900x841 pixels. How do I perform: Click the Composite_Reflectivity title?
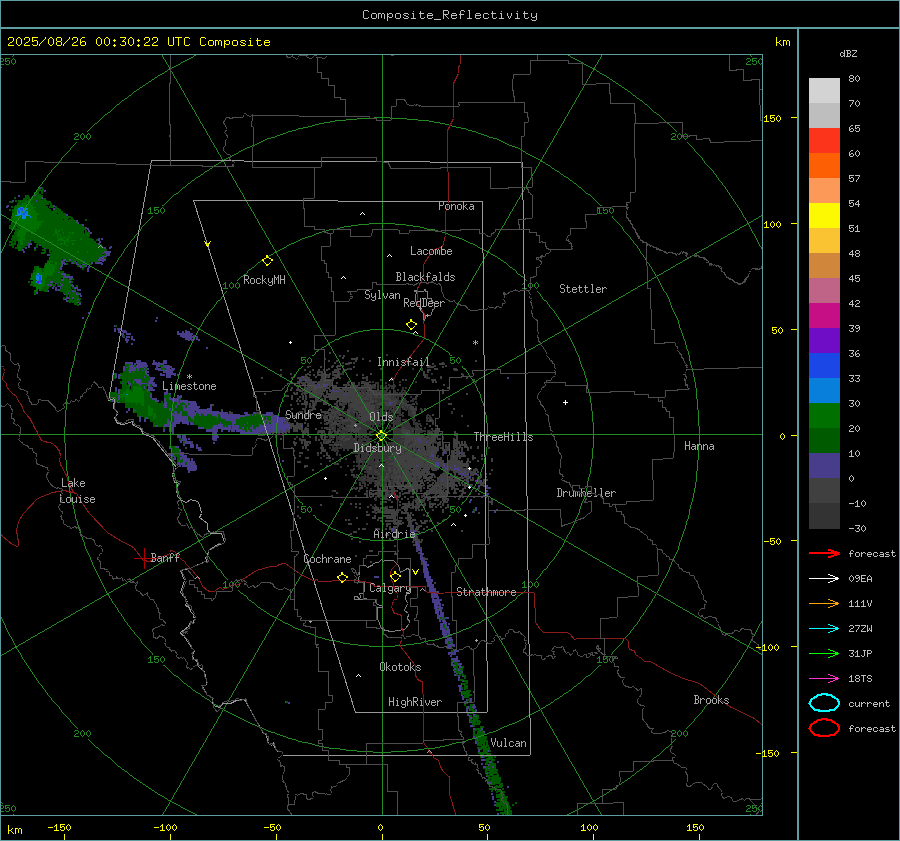(x=450, y=15)
